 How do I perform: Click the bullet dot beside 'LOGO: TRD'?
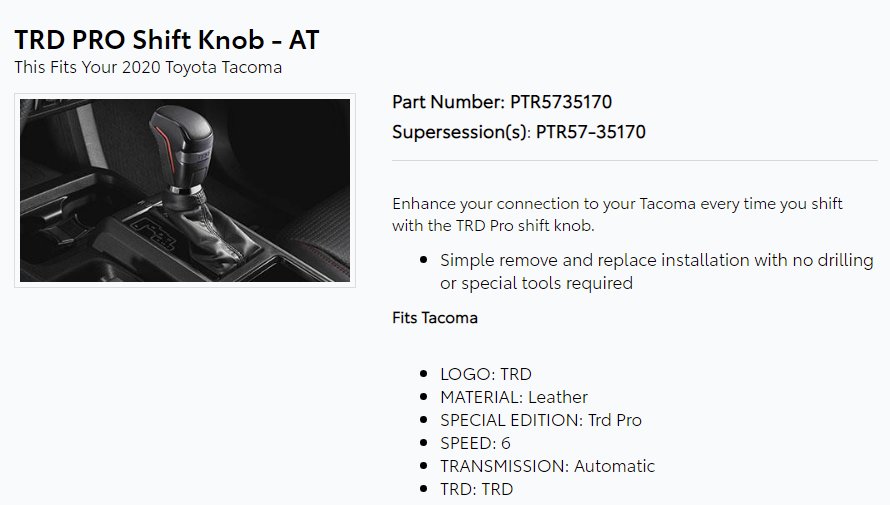pos(423,374)
